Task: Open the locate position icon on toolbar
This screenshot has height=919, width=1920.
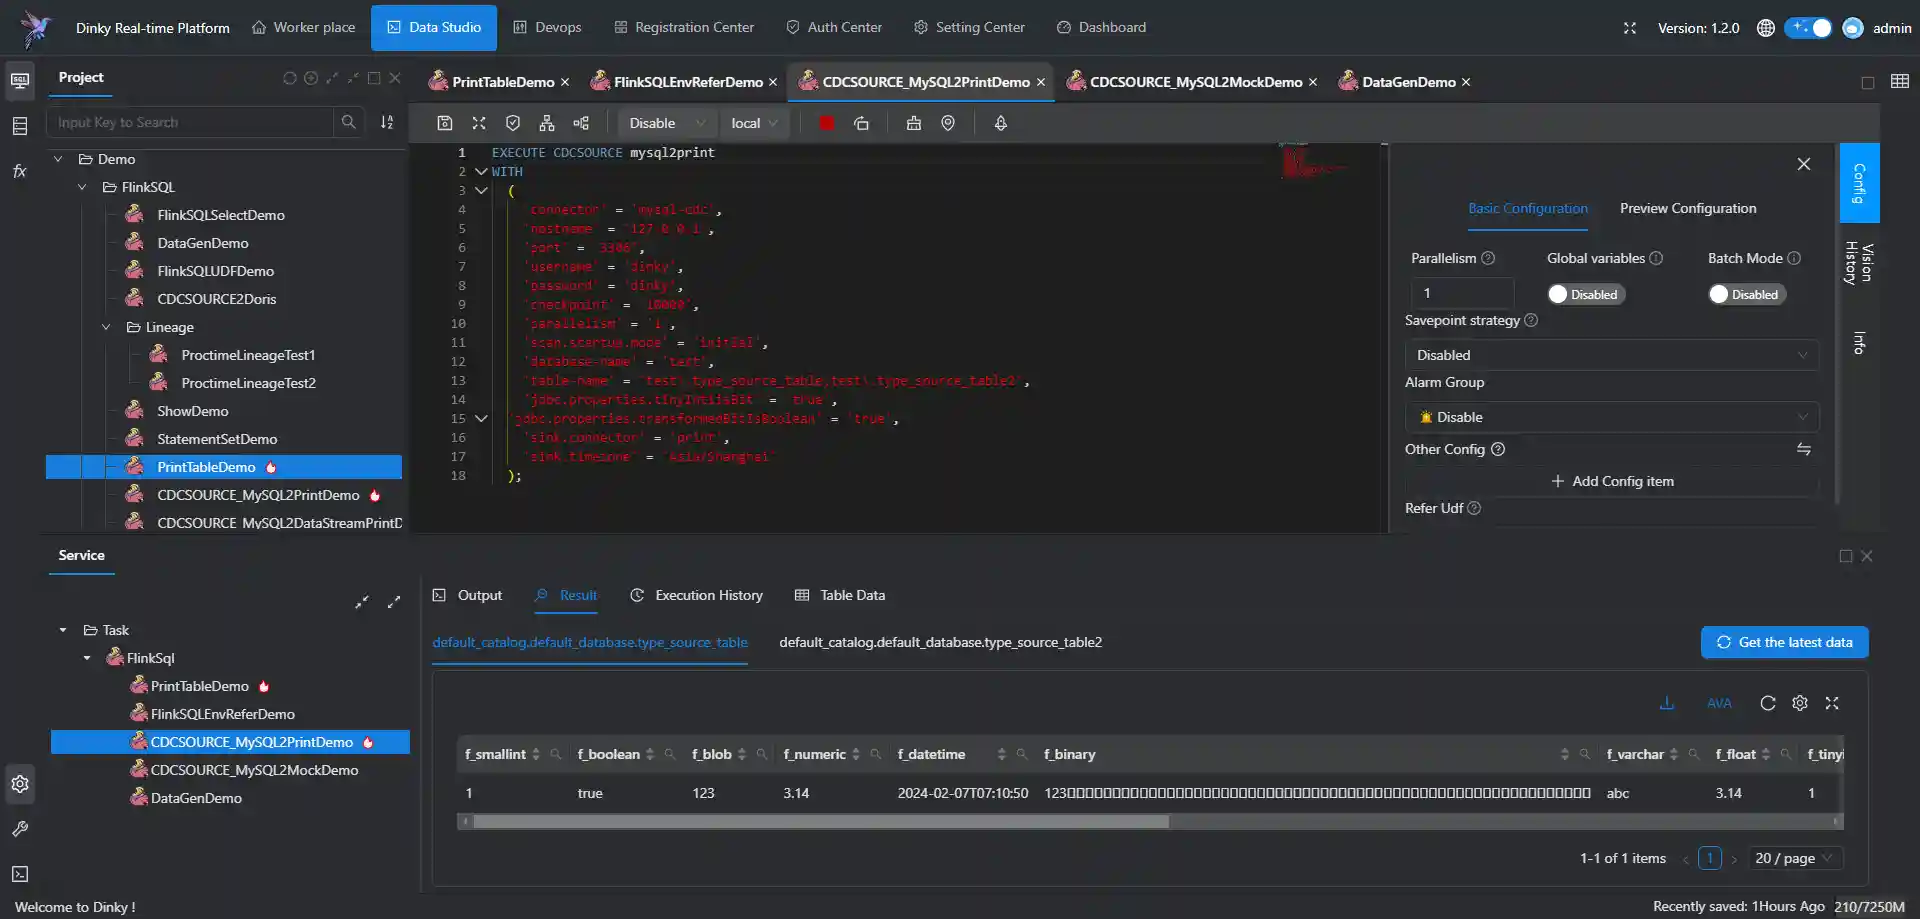Action: pyautogui.click(x=947, y=123)
